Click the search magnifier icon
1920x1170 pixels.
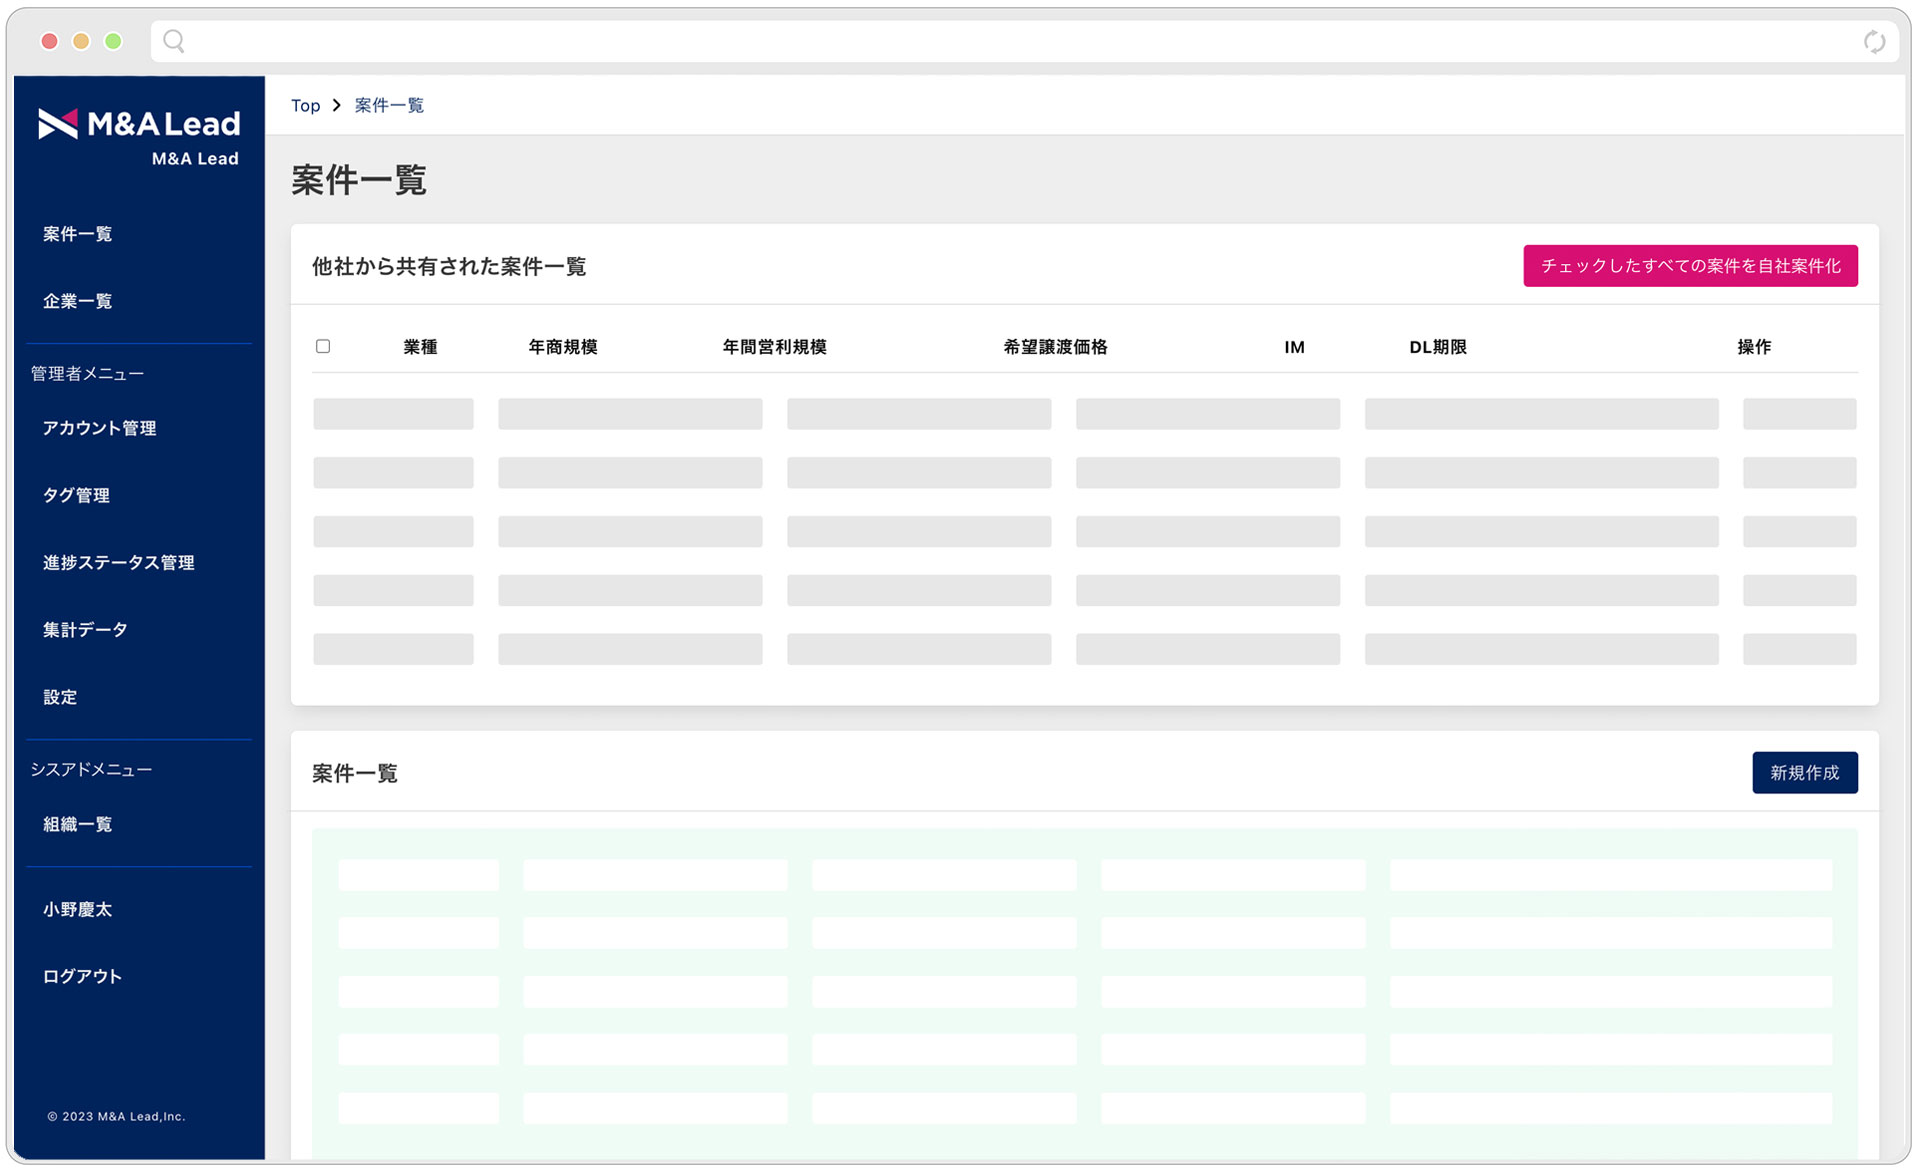[x=174, y=41]
